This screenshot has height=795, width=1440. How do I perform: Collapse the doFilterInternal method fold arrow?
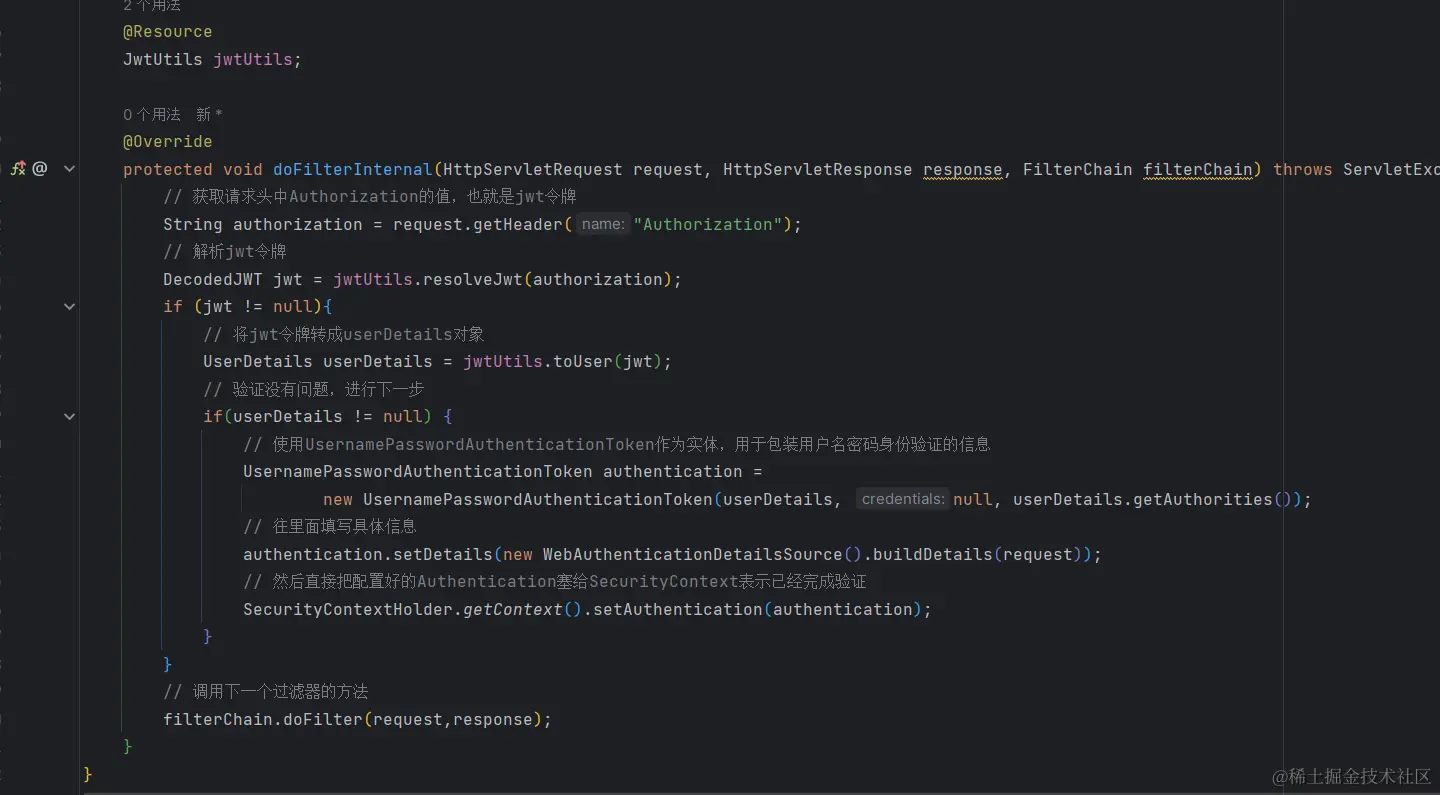pyautogui.click(x=69, y=169)
